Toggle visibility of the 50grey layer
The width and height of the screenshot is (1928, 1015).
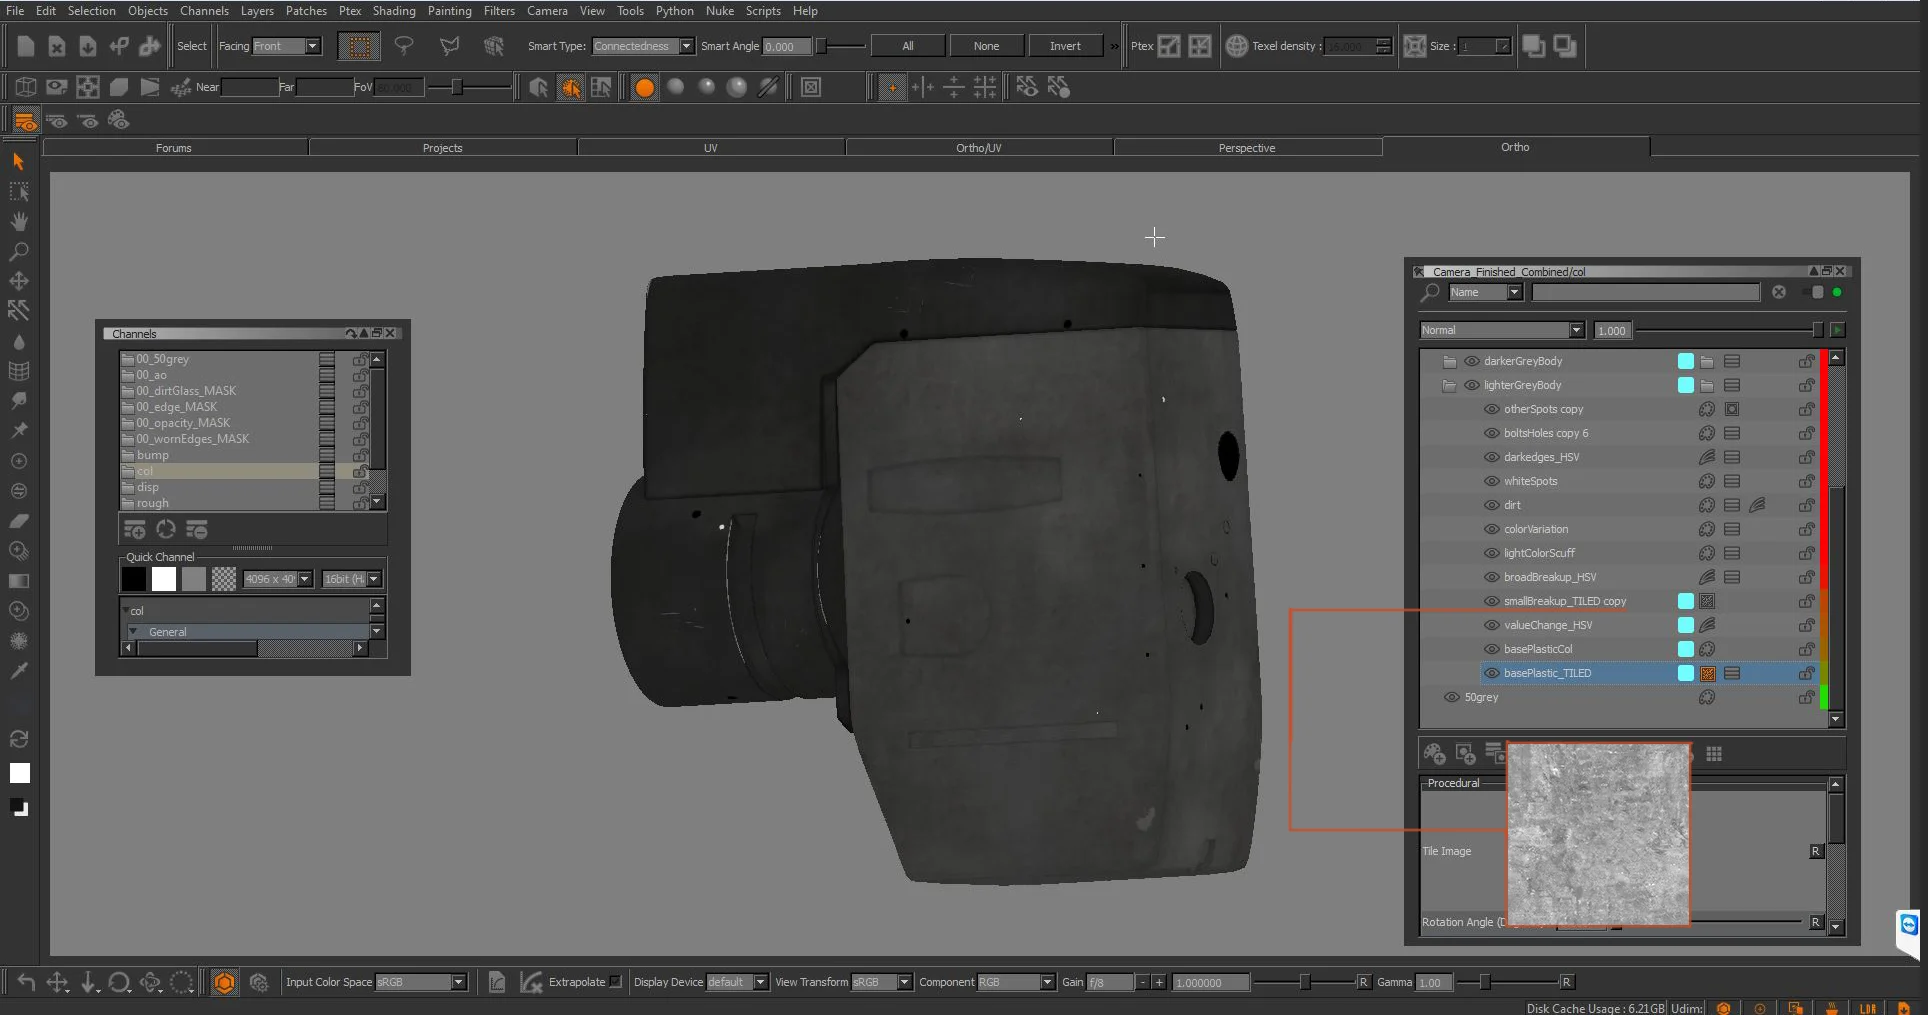(1452, 697)
